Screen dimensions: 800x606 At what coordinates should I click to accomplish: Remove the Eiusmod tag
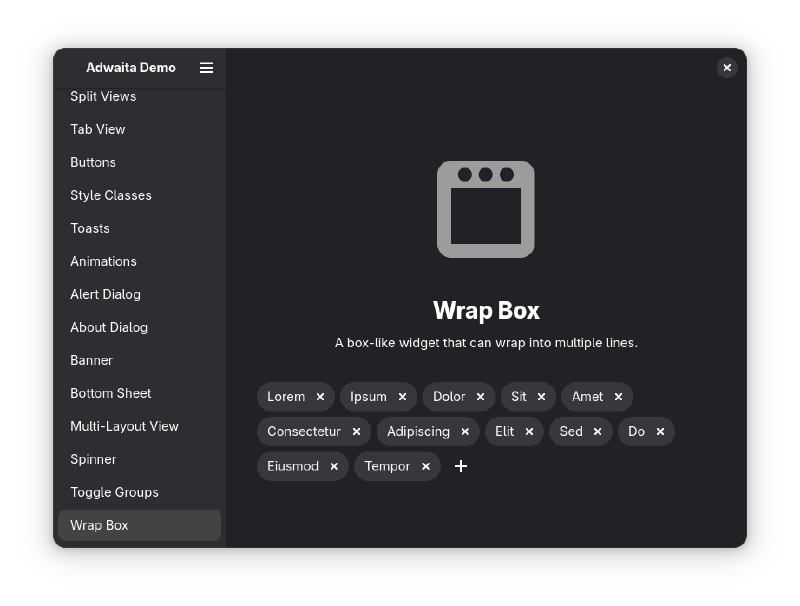click(x=334, y=467)
